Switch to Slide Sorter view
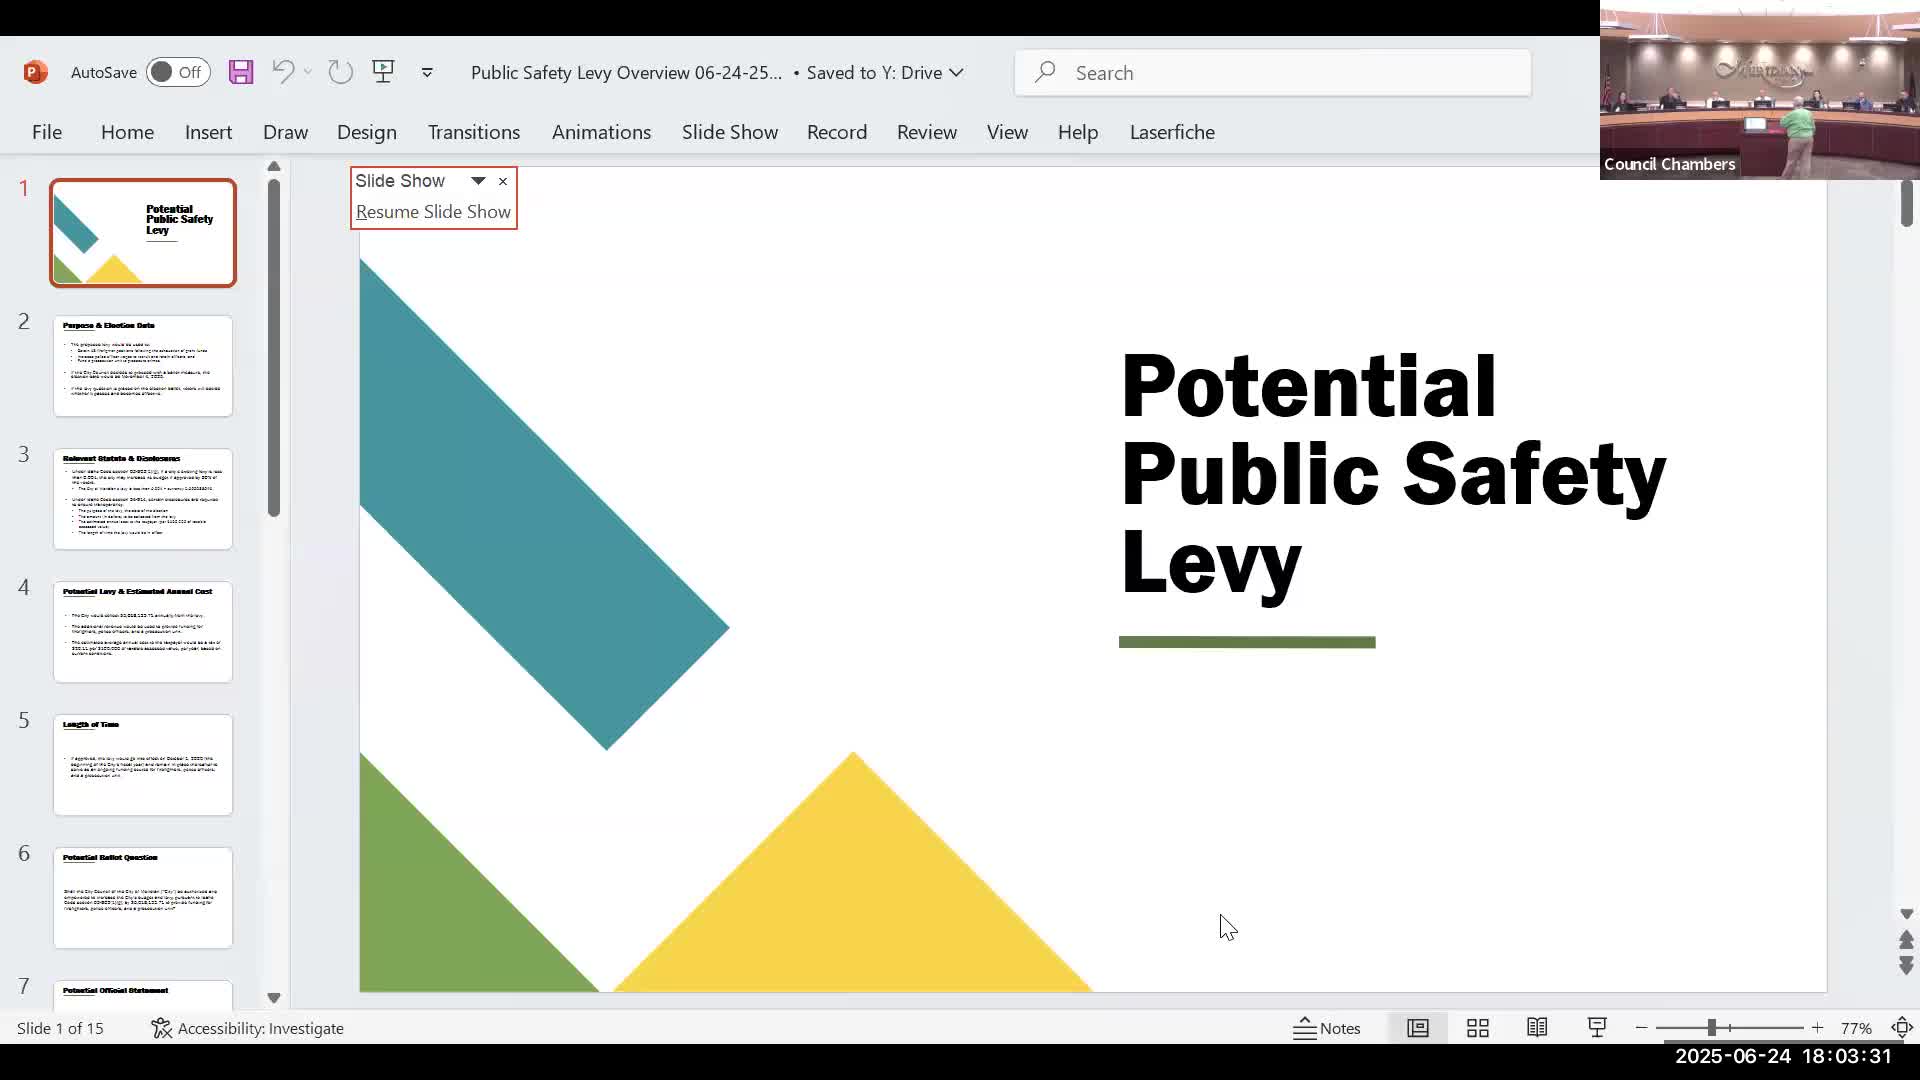The image size is (1920, 1080). click(x=1477, y=1028)
